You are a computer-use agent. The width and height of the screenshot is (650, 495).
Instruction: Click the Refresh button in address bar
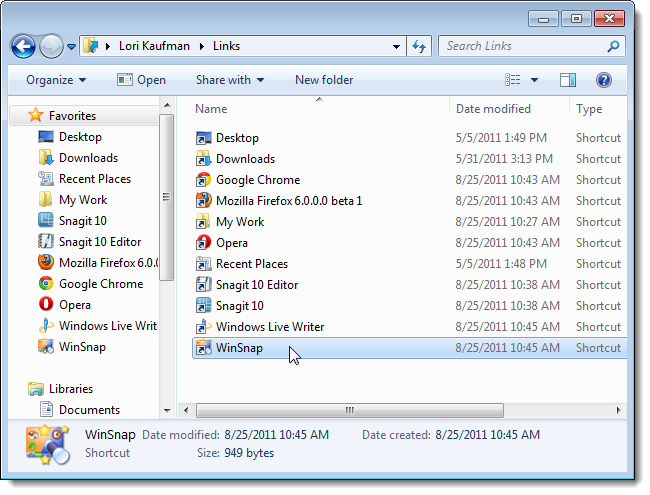[419, 46]
